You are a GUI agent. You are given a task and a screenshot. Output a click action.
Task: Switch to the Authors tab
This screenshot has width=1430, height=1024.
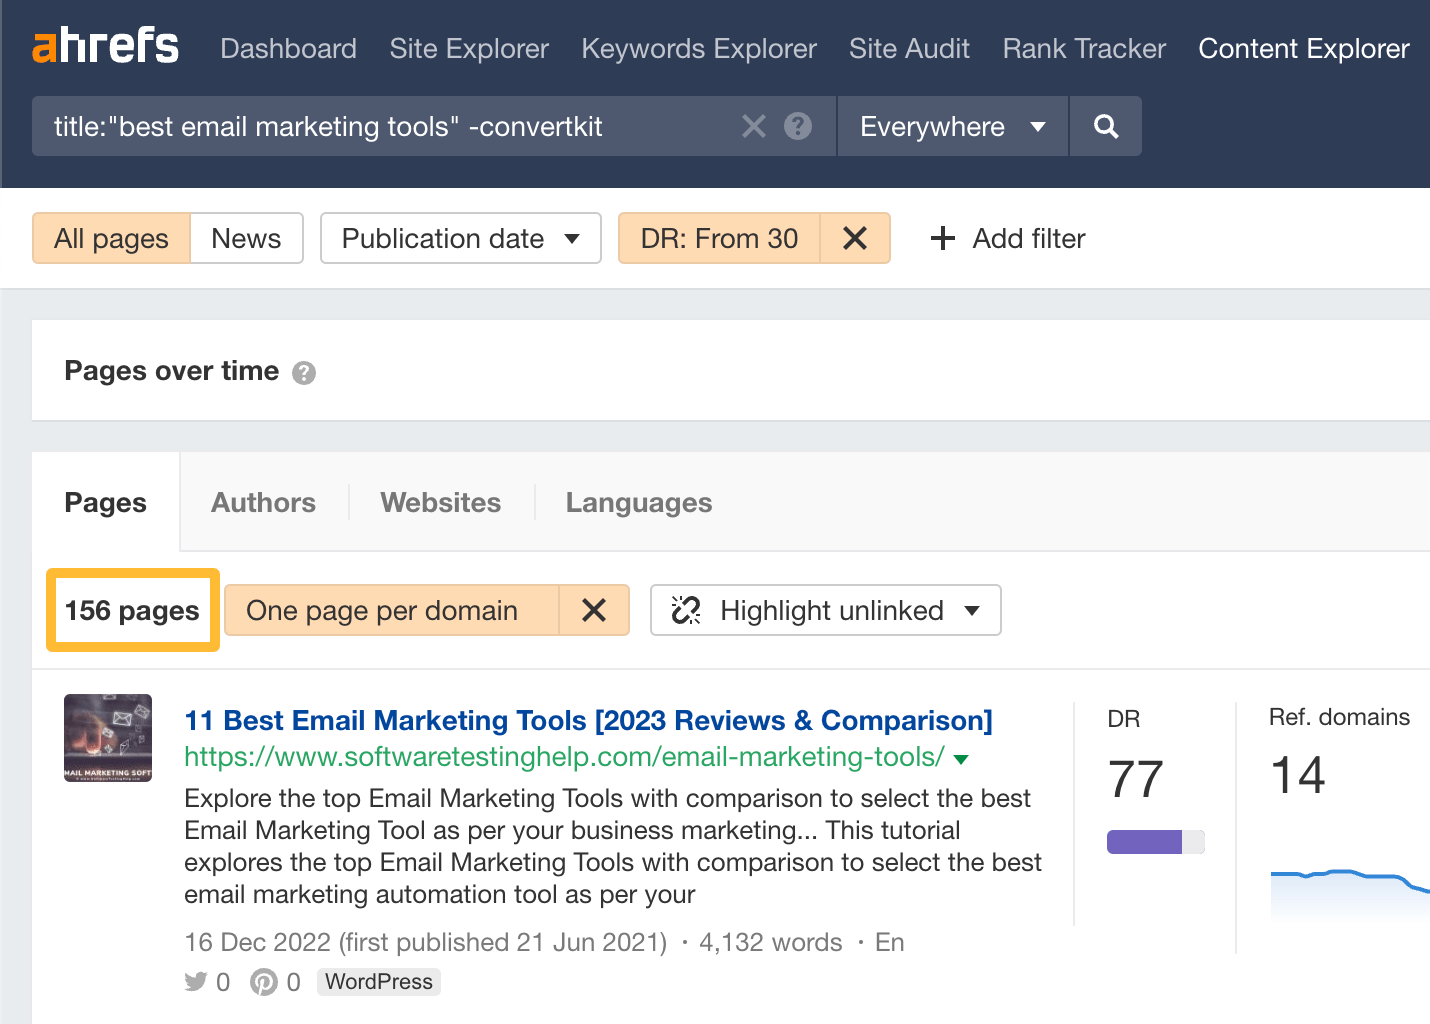point(262,502)
